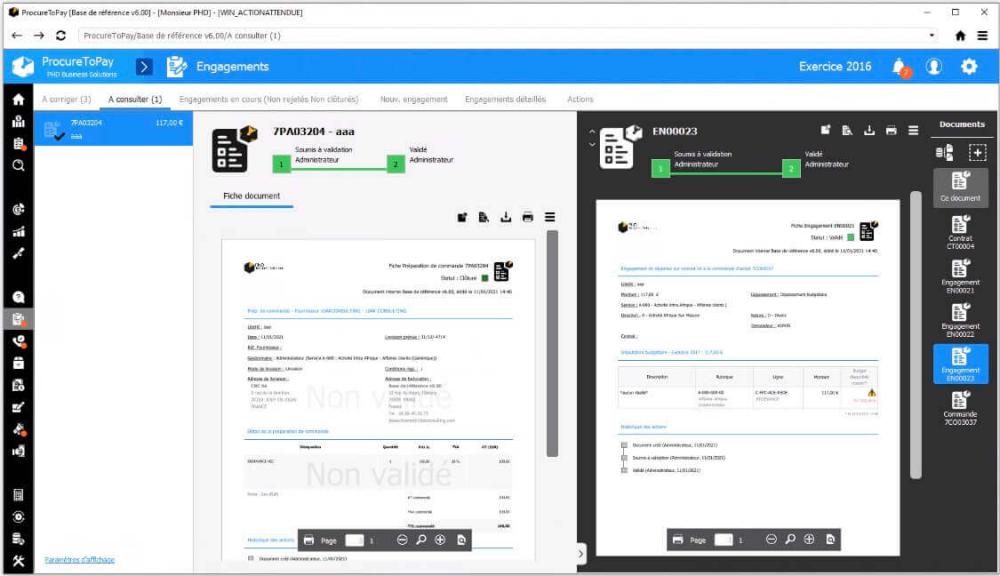Open the notification bell in the top bar

click(x=900, y=66)
